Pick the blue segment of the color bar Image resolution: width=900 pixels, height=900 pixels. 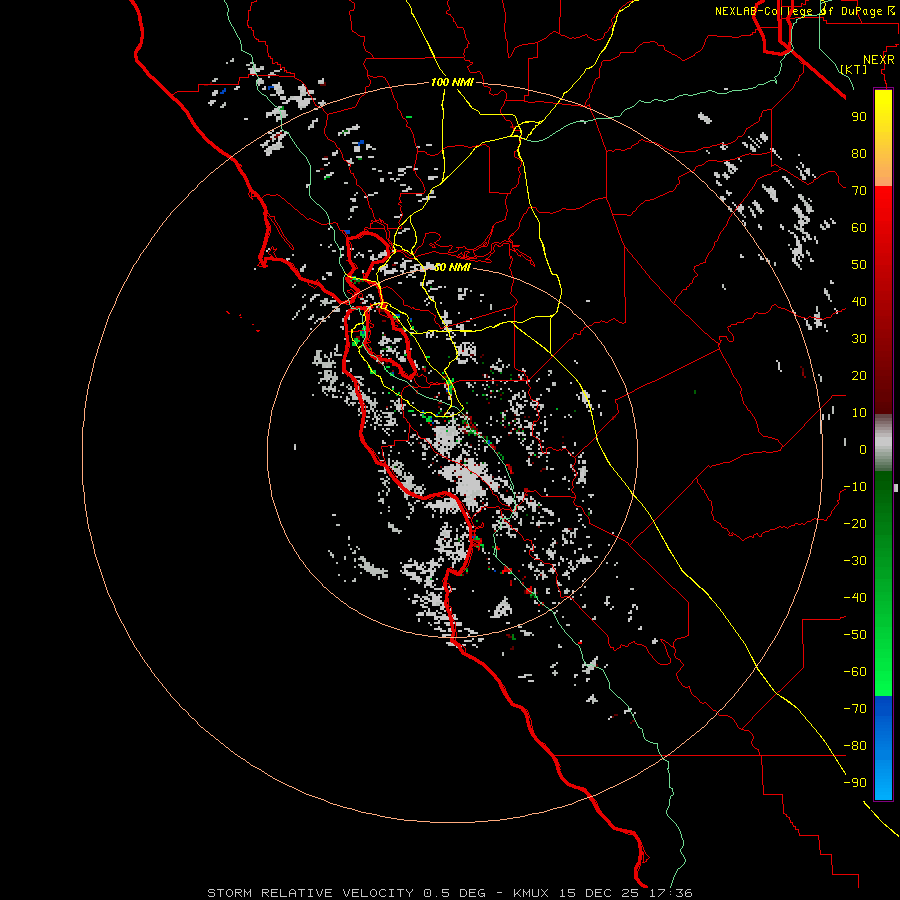[x=883, y=748]
